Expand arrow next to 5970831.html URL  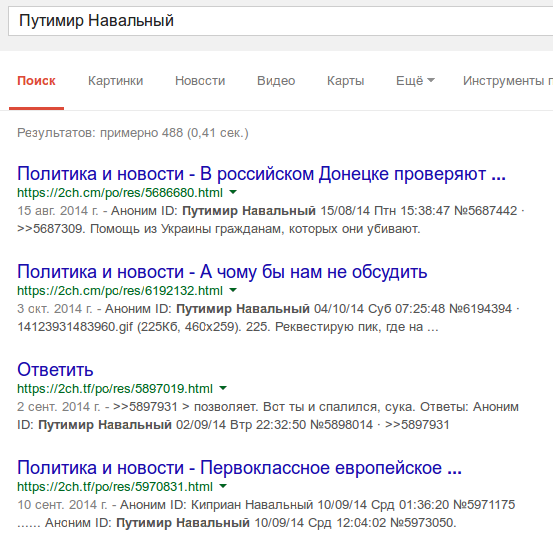[223, 486]
